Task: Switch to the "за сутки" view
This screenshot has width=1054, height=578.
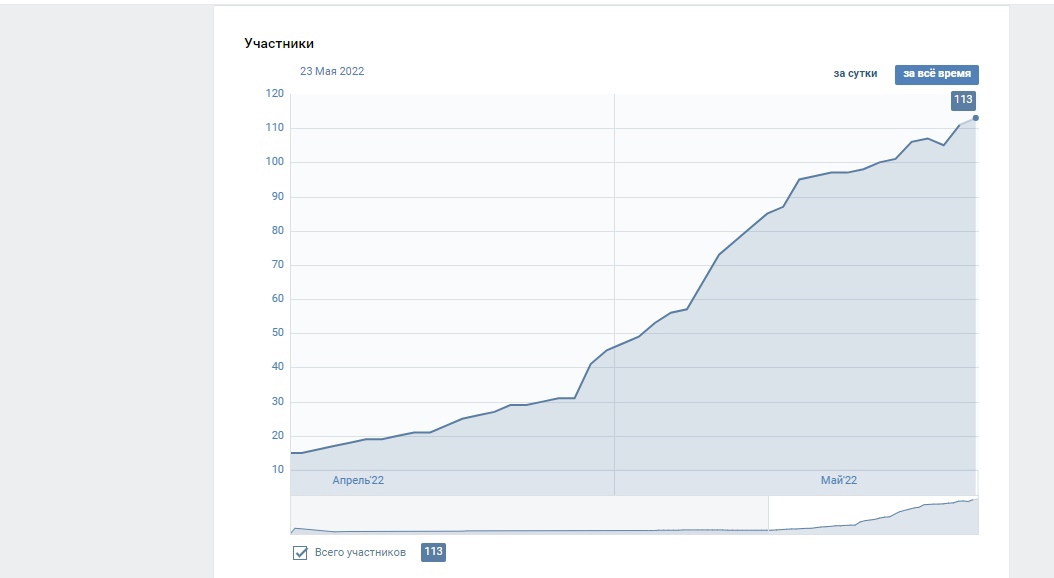Action: pos(855,74)
